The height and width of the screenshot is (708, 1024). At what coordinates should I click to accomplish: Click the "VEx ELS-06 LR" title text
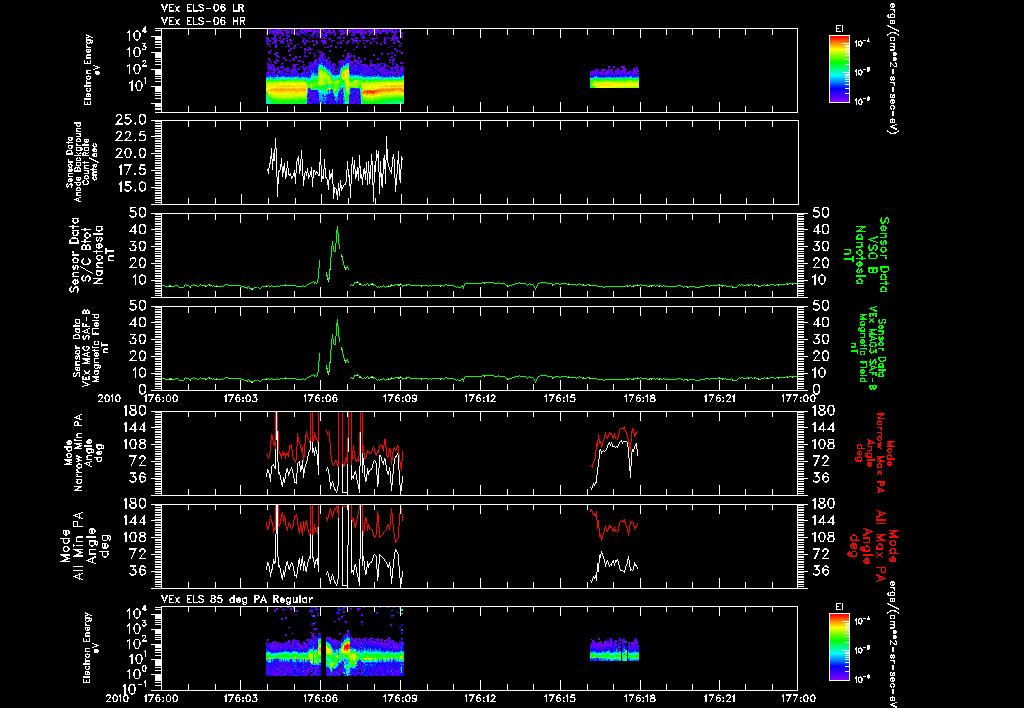202,8
